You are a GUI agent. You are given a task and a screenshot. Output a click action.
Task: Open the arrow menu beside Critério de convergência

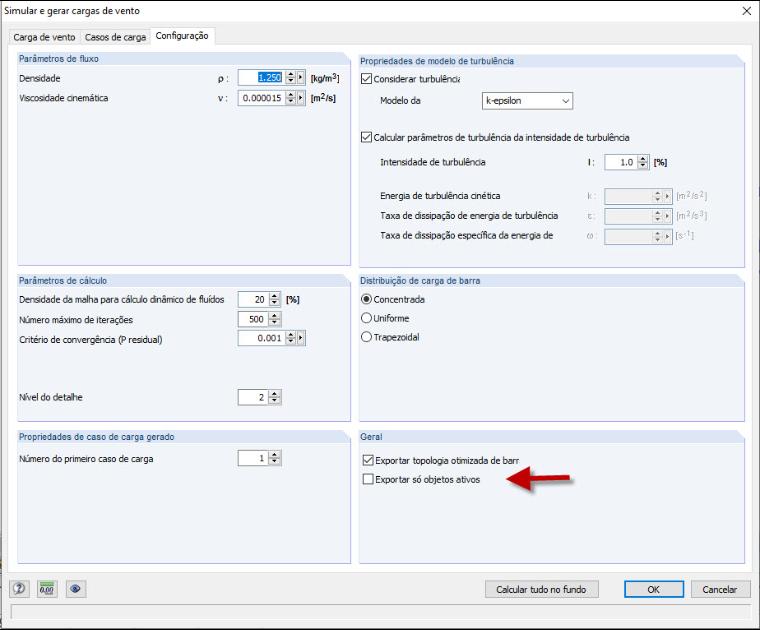click(x=301, y=338)
